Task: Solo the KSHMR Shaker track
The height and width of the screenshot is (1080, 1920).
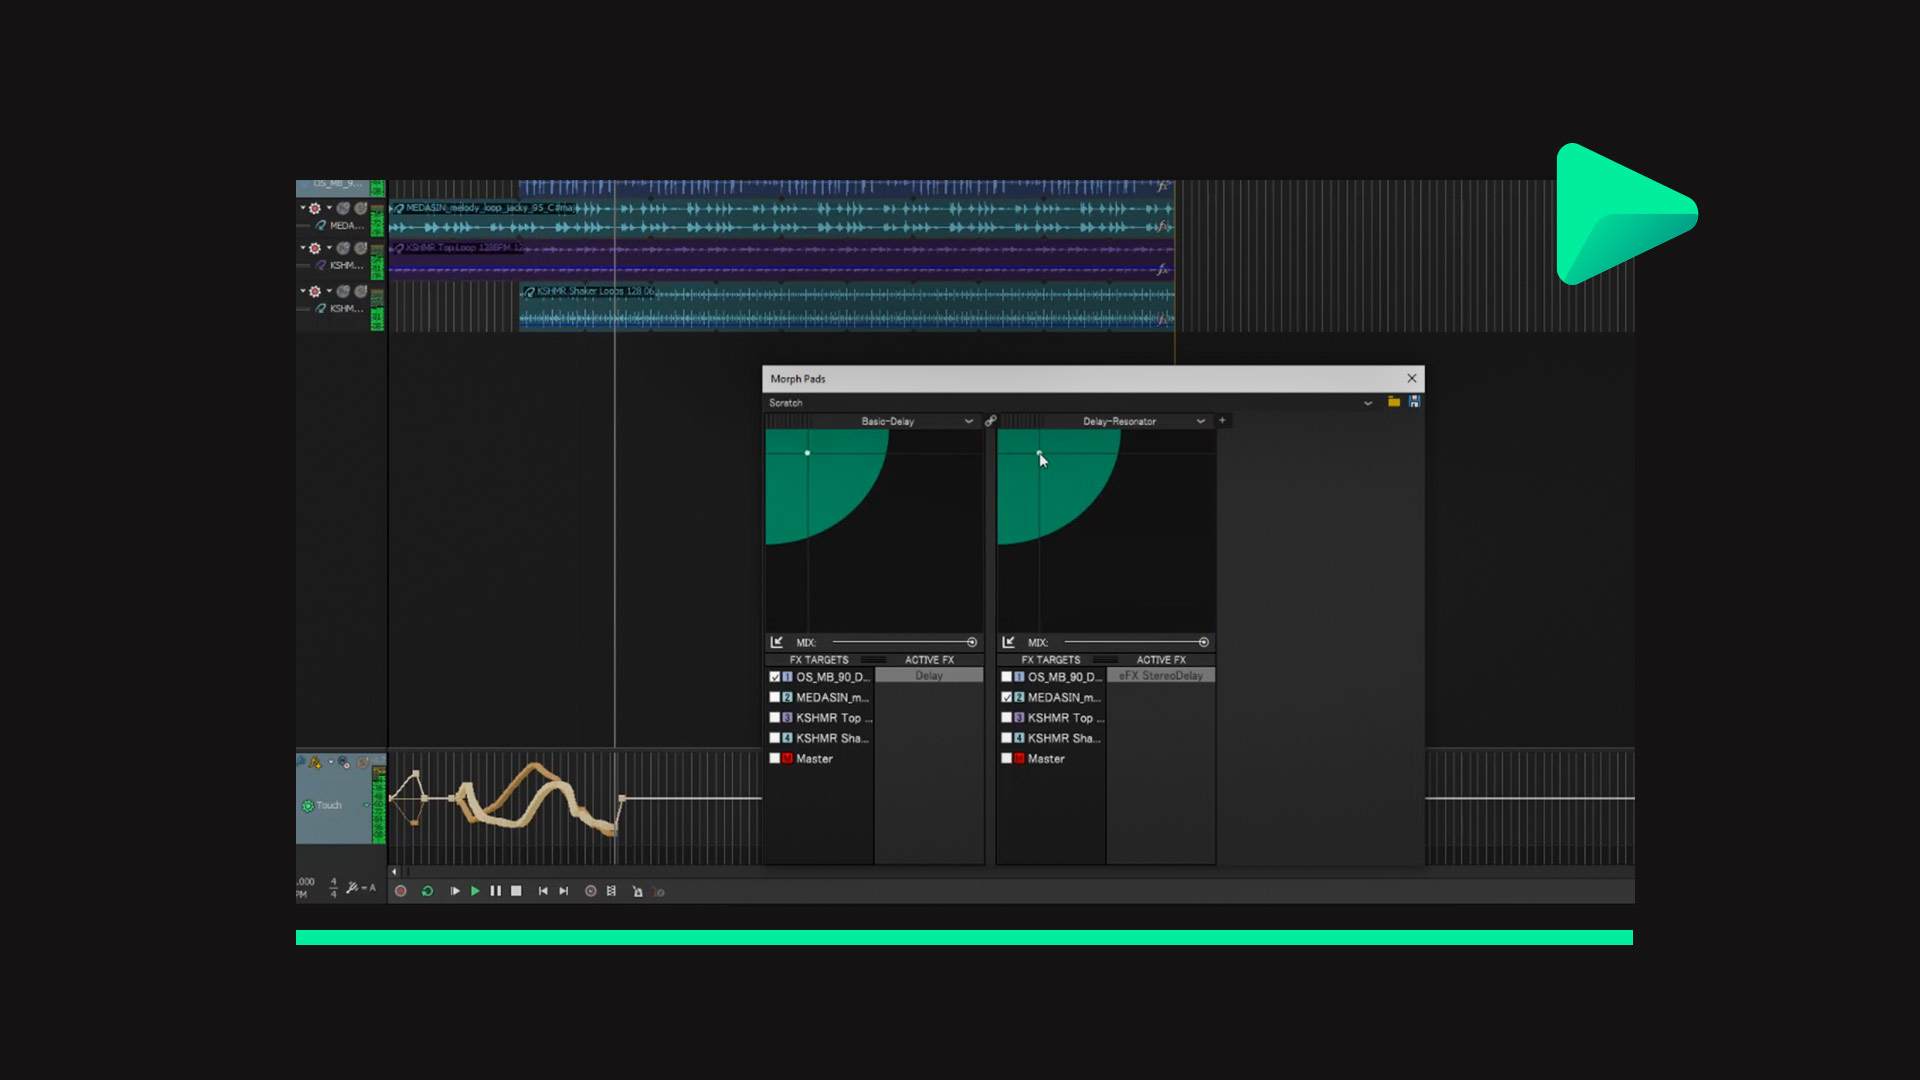Action: coord(360,291)
